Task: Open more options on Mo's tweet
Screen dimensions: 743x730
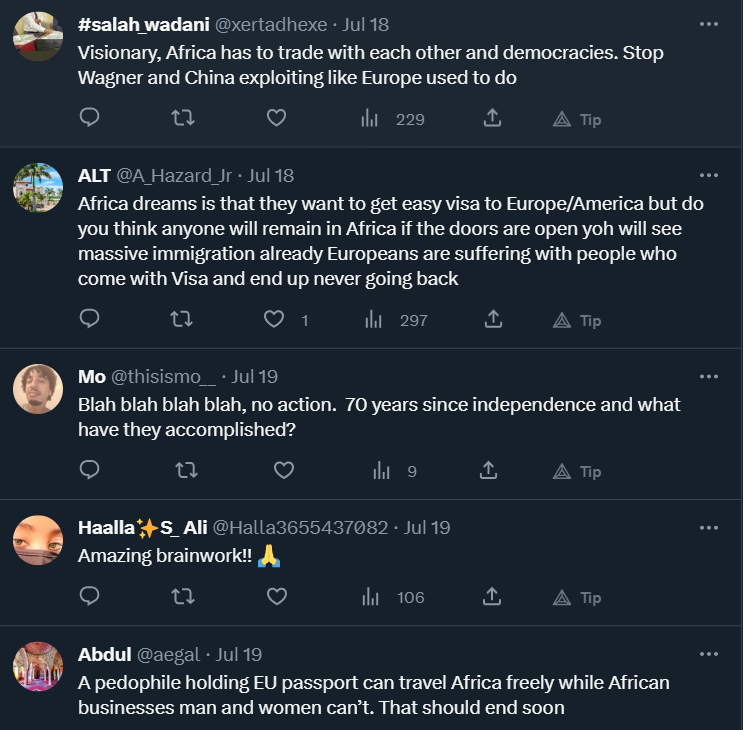Action: tap(709, 377)
